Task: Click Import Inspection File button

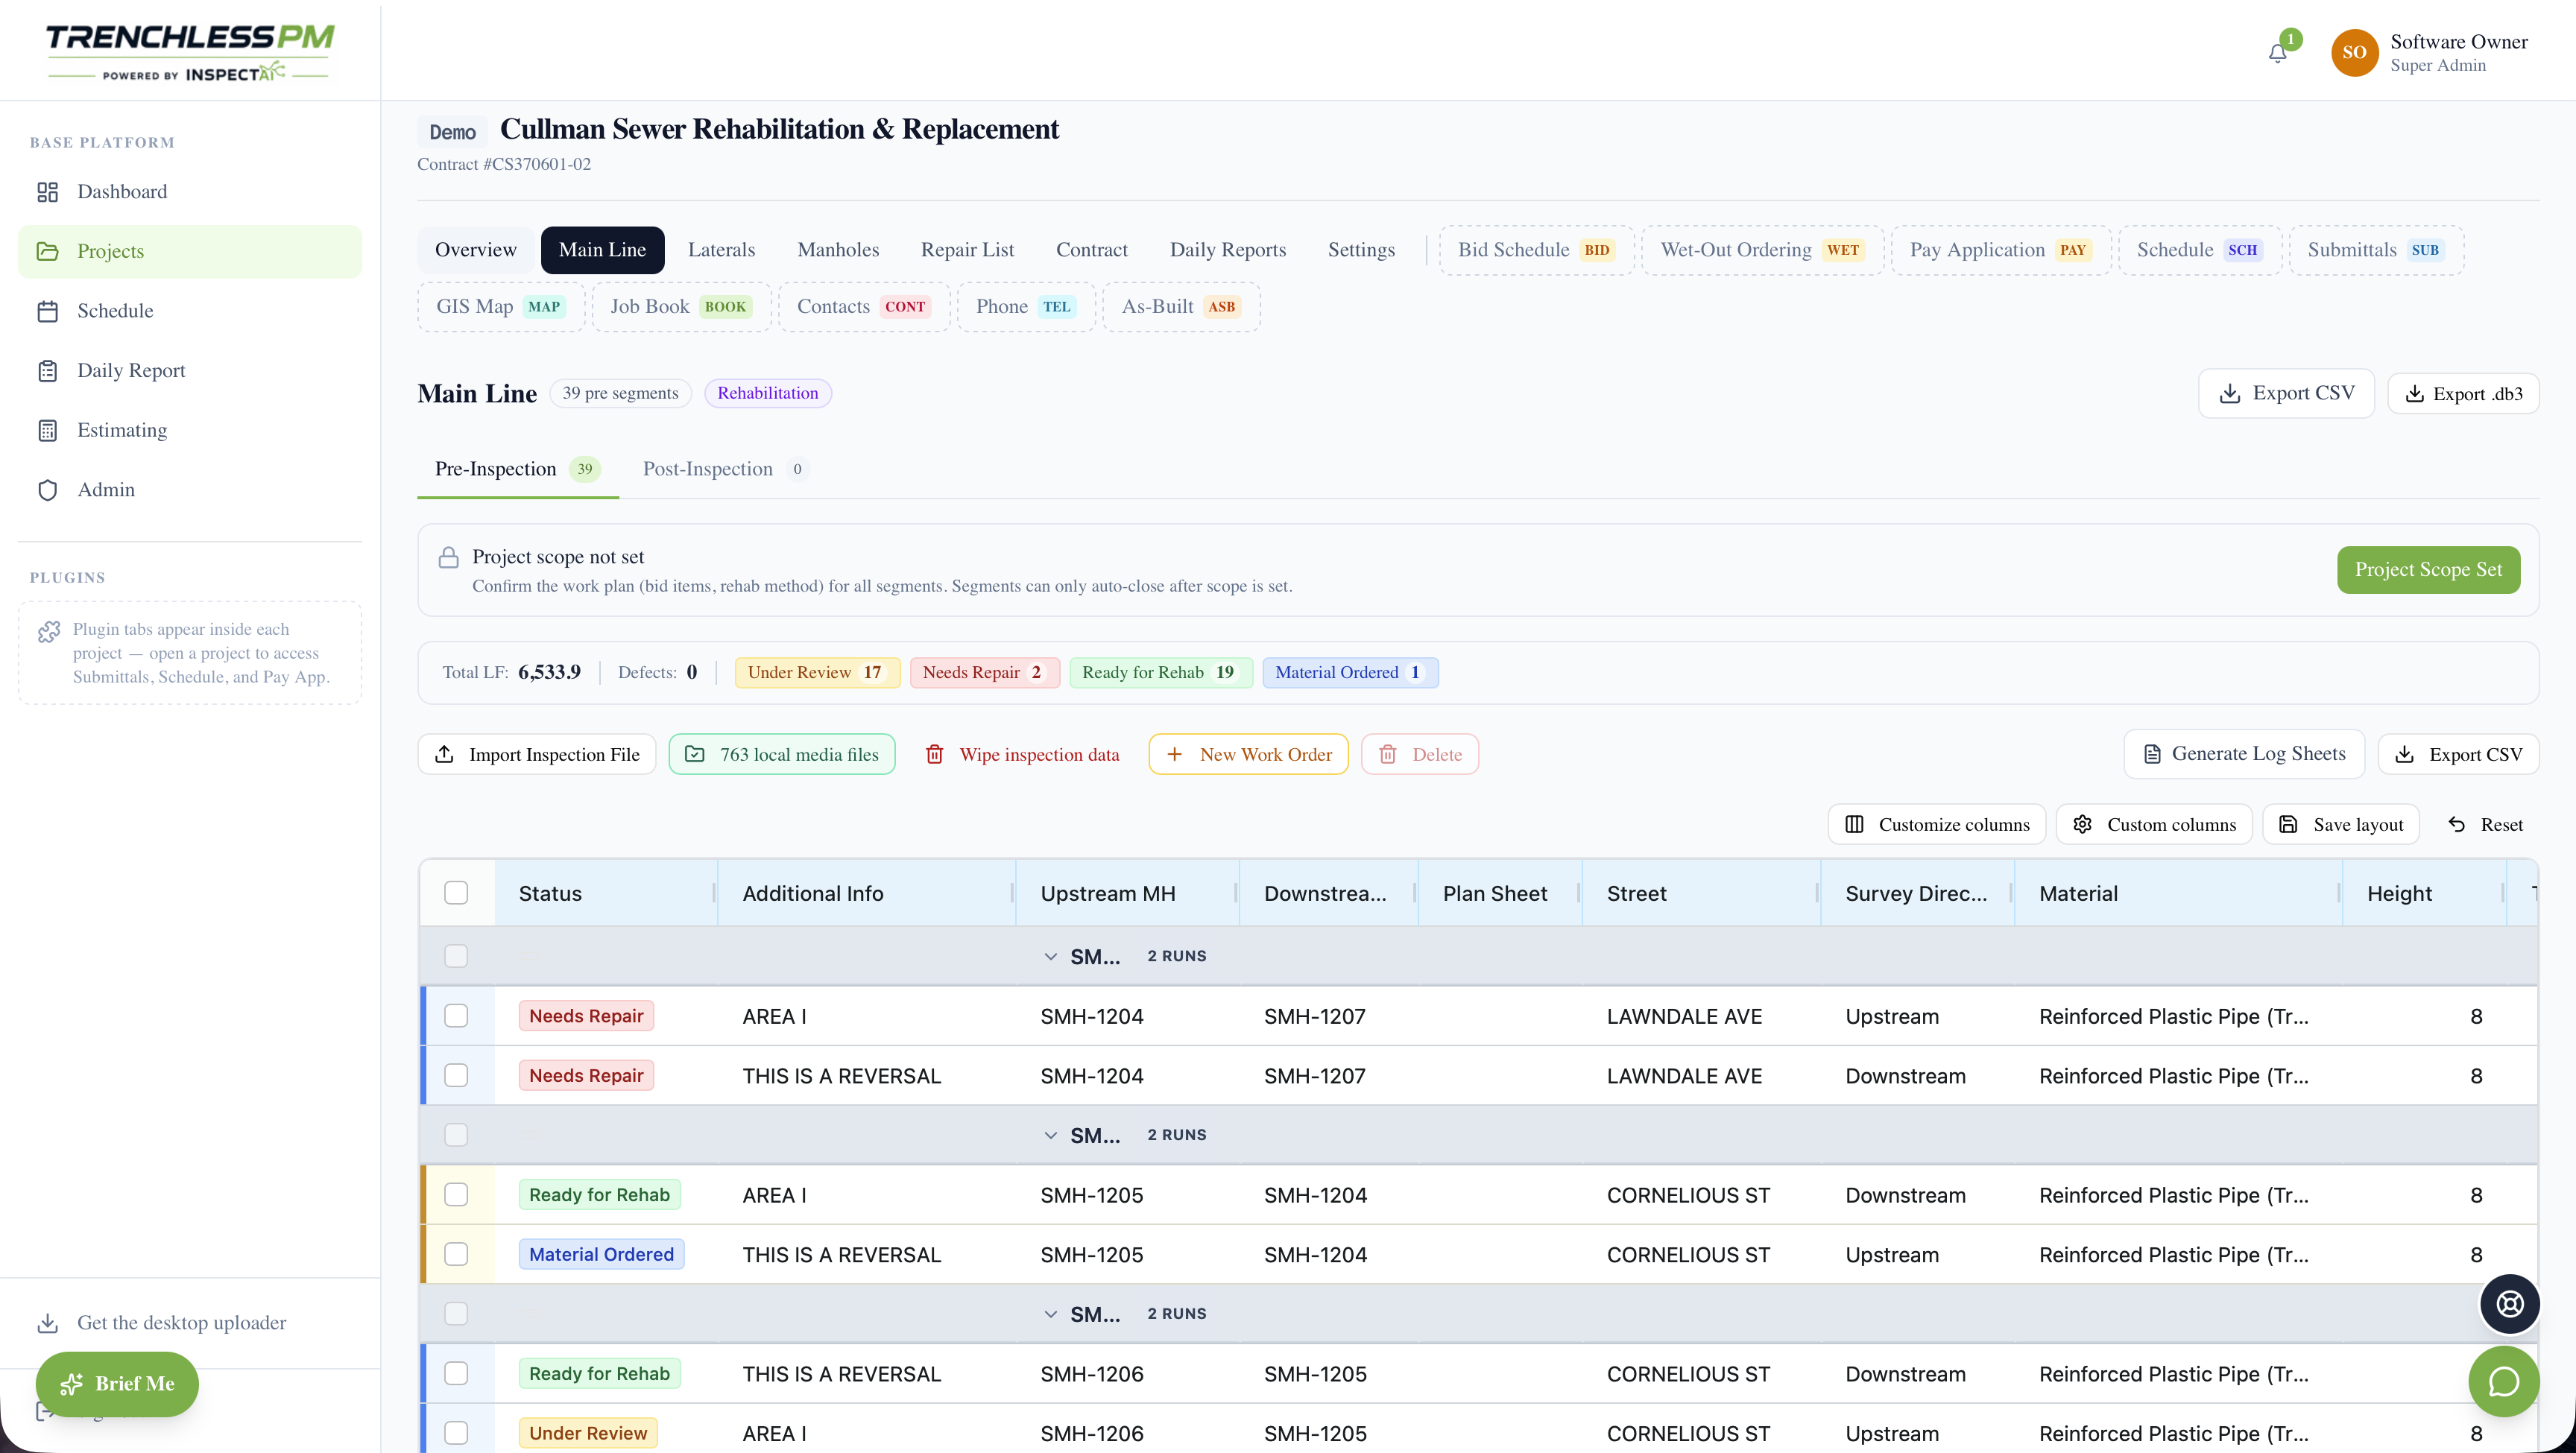Action: tap(537, 754)
